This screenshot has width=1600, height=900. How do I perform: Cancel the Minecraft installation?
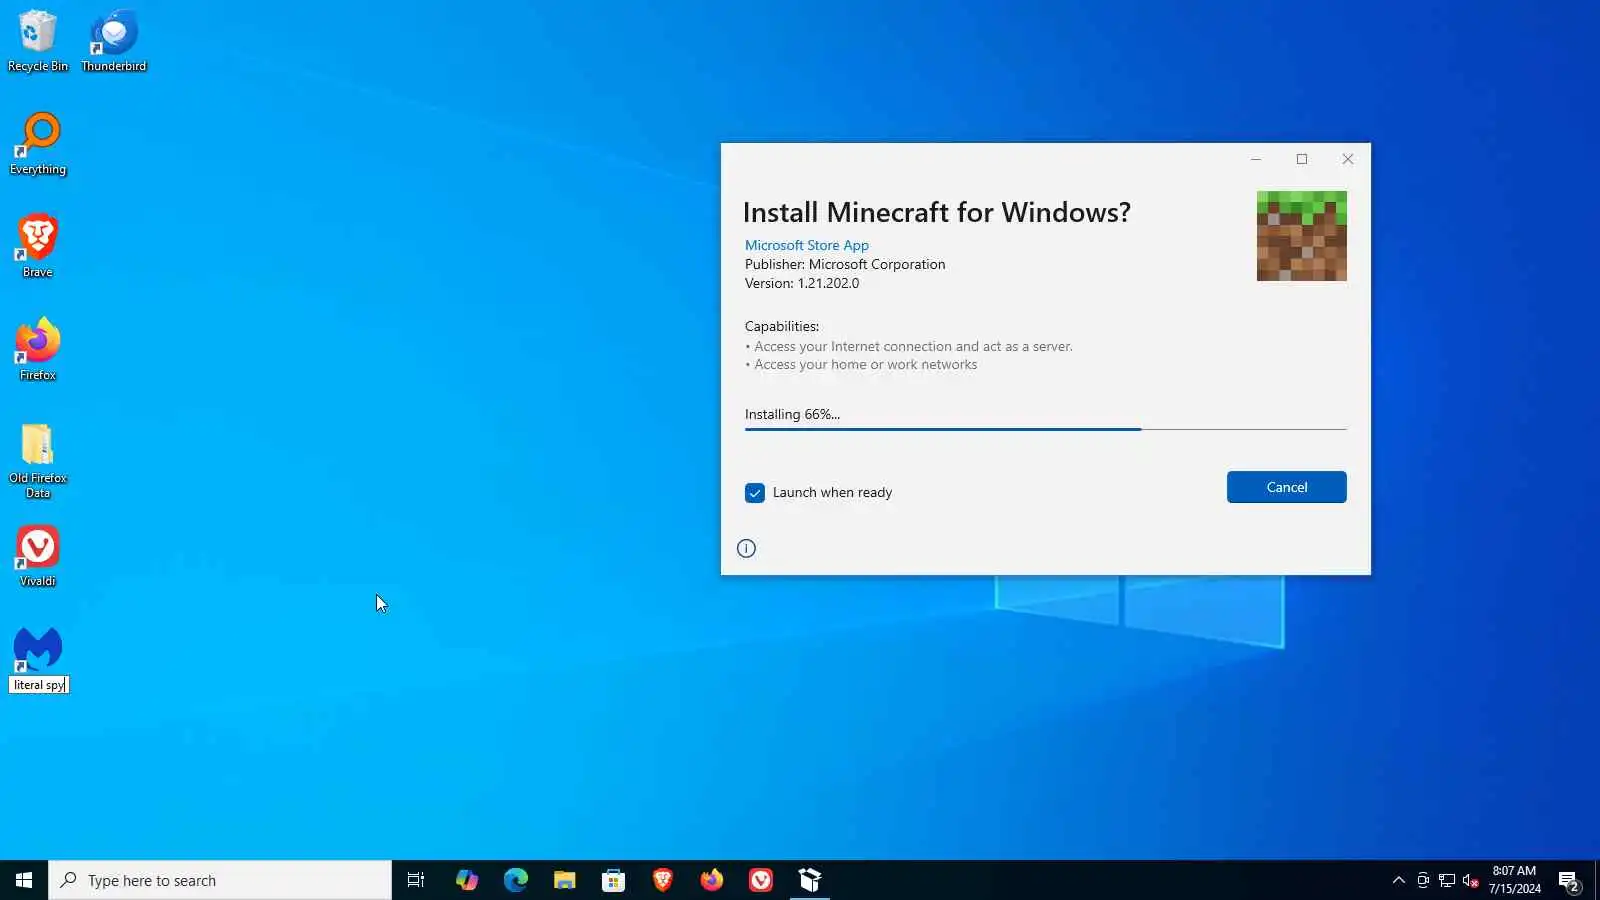pyautogui.click(x=1286, y=487)
